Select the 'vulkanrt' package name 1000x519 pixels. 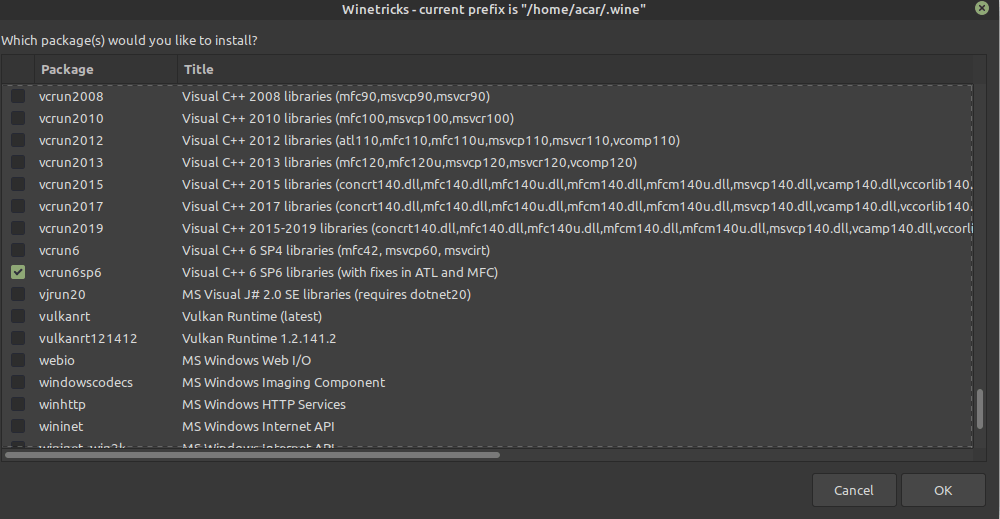pyautogui.click(x=64, y=316)
